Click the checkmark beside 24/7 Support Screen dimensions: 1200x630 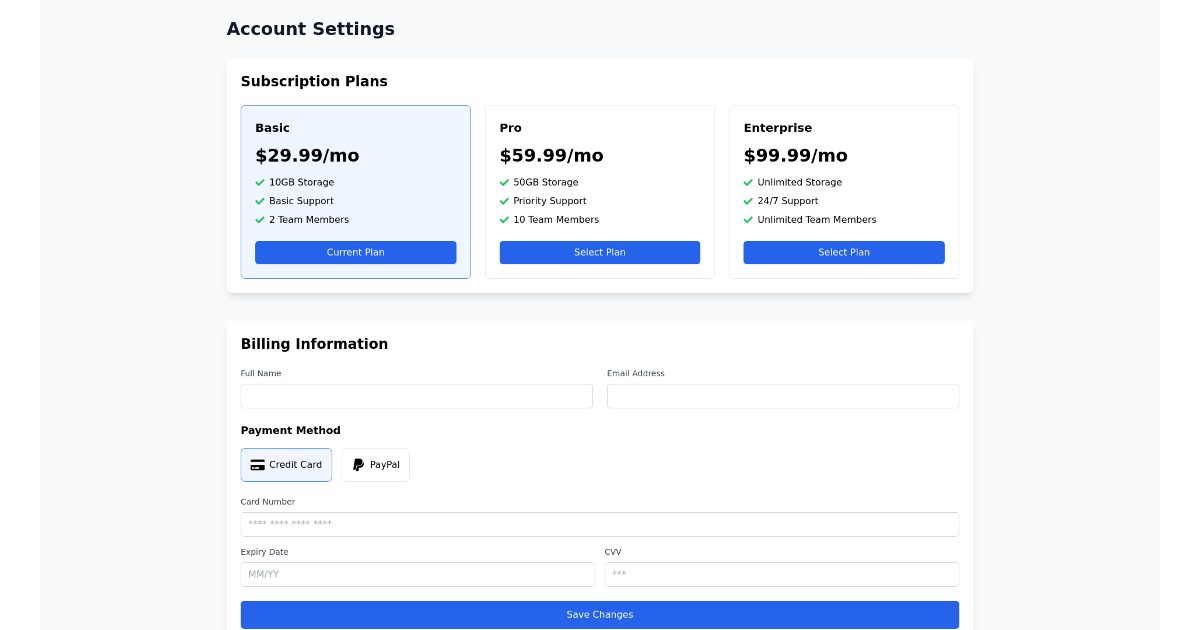click(x=748, y=200)
